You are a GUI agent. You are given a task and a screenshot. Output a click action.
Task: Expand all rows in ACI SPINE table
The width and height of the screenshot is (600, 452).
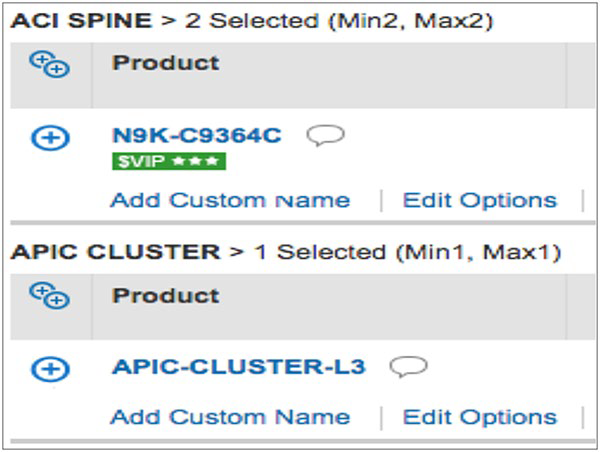coord(49,64)
